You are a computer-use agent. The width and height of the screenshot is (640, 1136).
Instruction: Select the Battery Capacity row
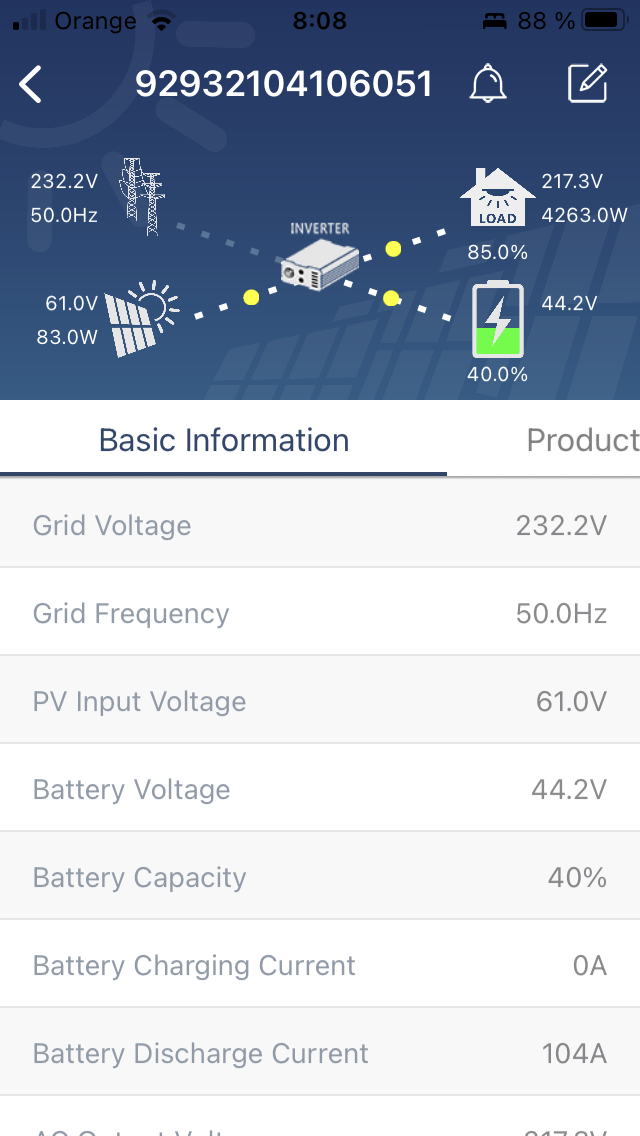(320, 877)
